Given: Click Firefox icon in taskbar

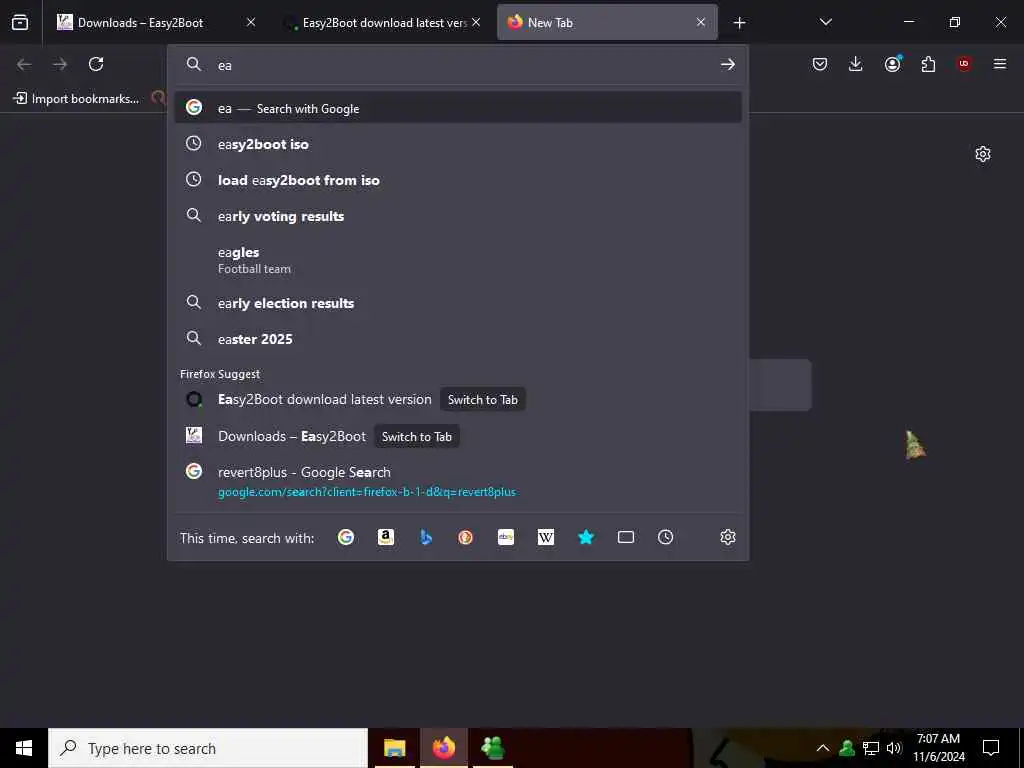Looking at the screenshot, I should (444, 748).
